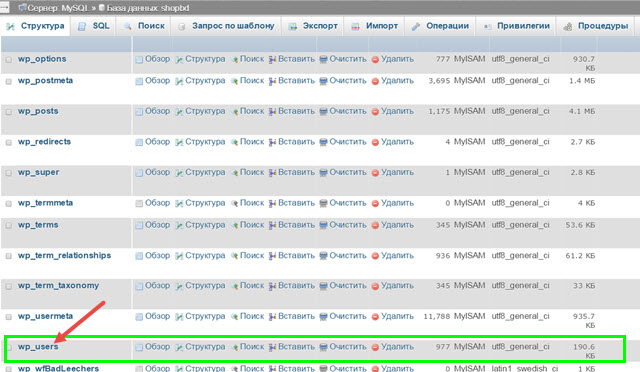This screenshot has width=640, height=372.
Task: Click the Структура icon for wp_options
Action: coord(179,60)
